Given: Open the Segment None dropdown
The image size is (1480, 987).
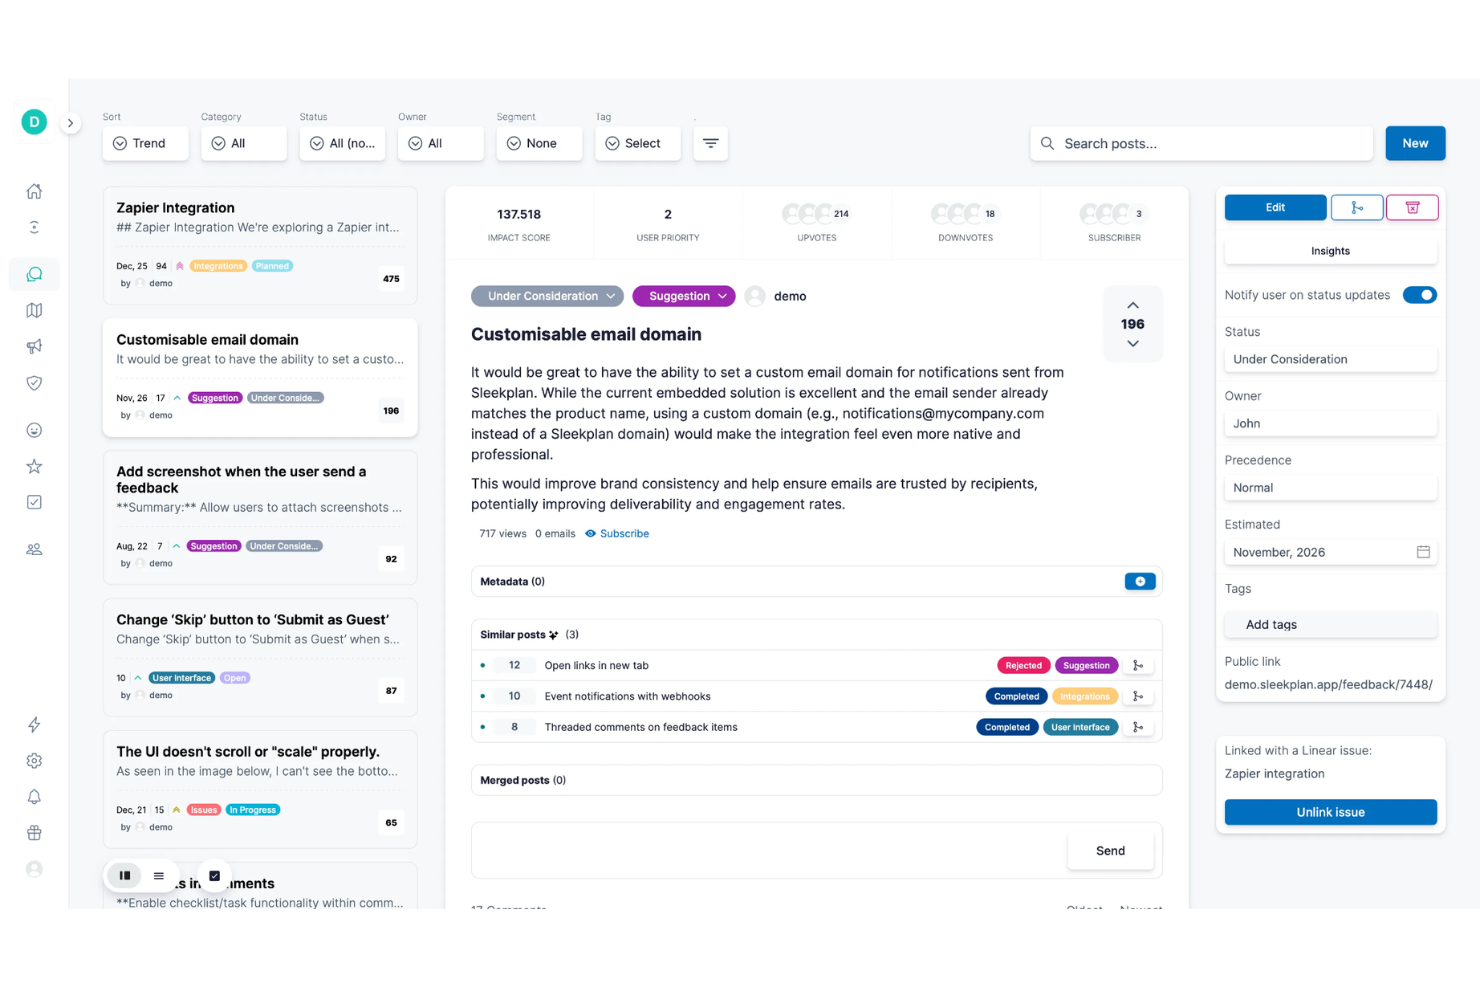Looking at the screenshot, I should [539, 143].
